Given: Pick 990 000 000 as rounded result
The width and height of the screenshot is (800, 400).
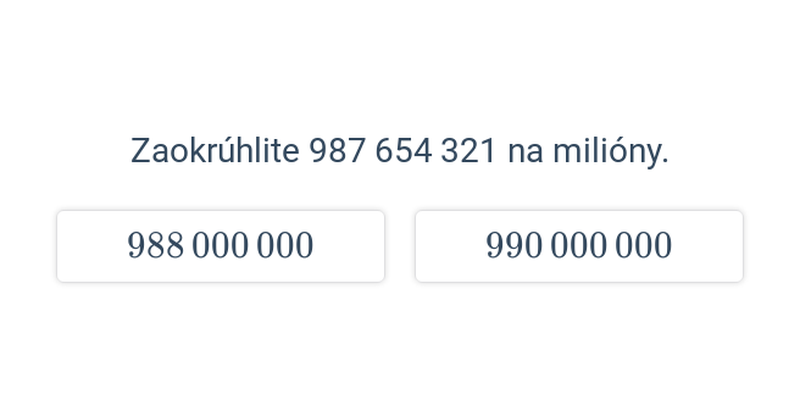Looking at the screenshot, I should click(579, 246).
